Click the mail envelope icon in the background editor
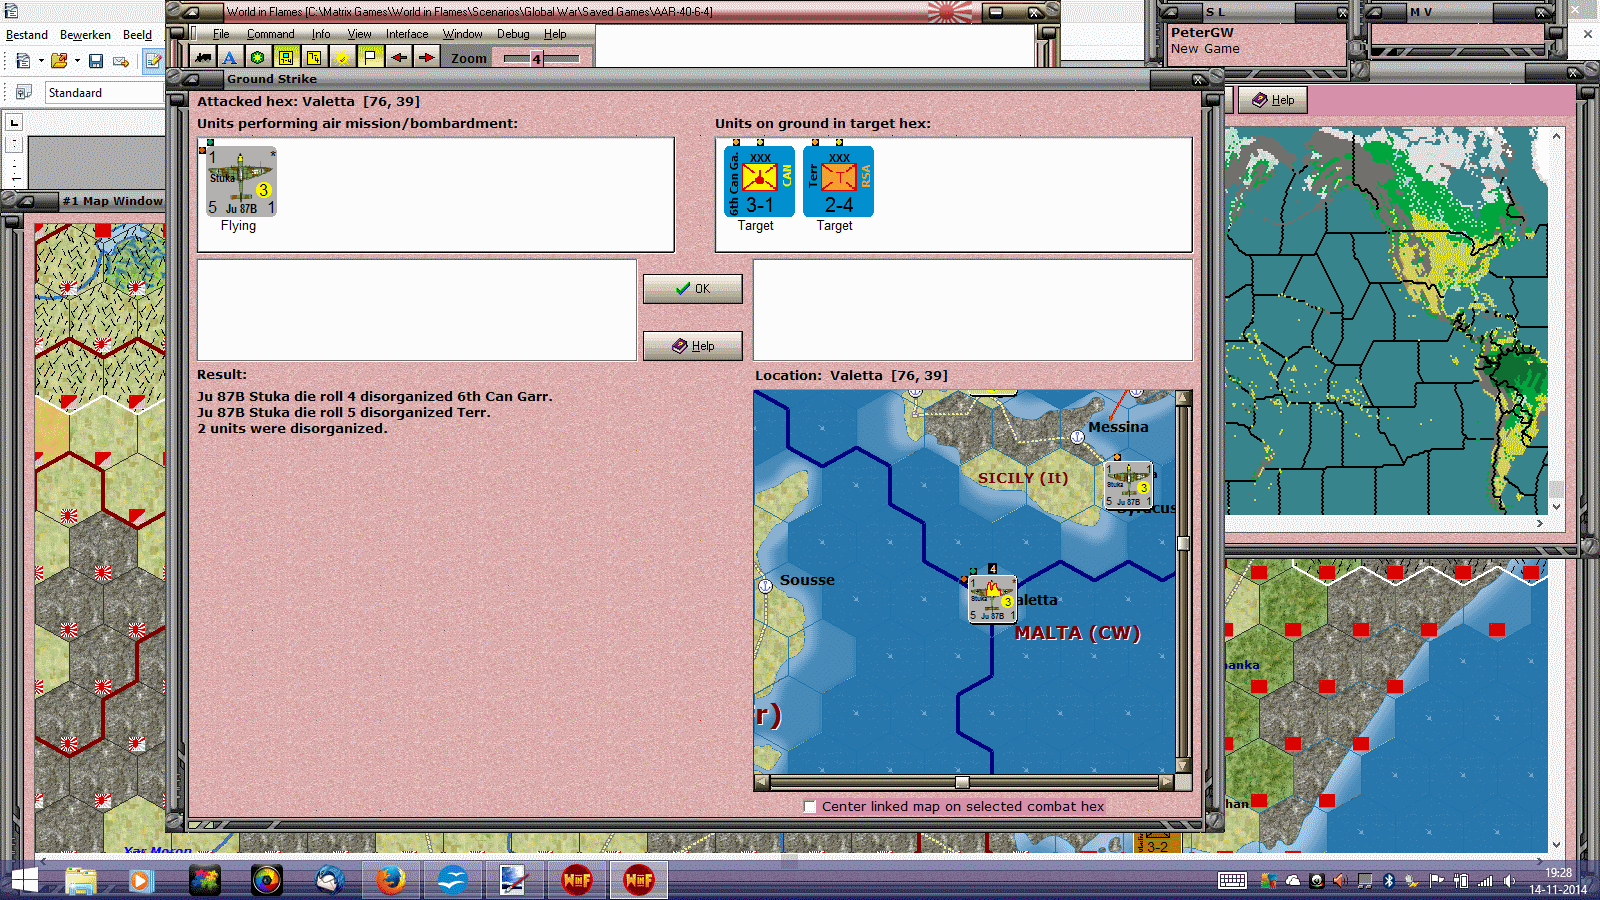The height and width of the screenshot is (900, 1600). point(121,61)
